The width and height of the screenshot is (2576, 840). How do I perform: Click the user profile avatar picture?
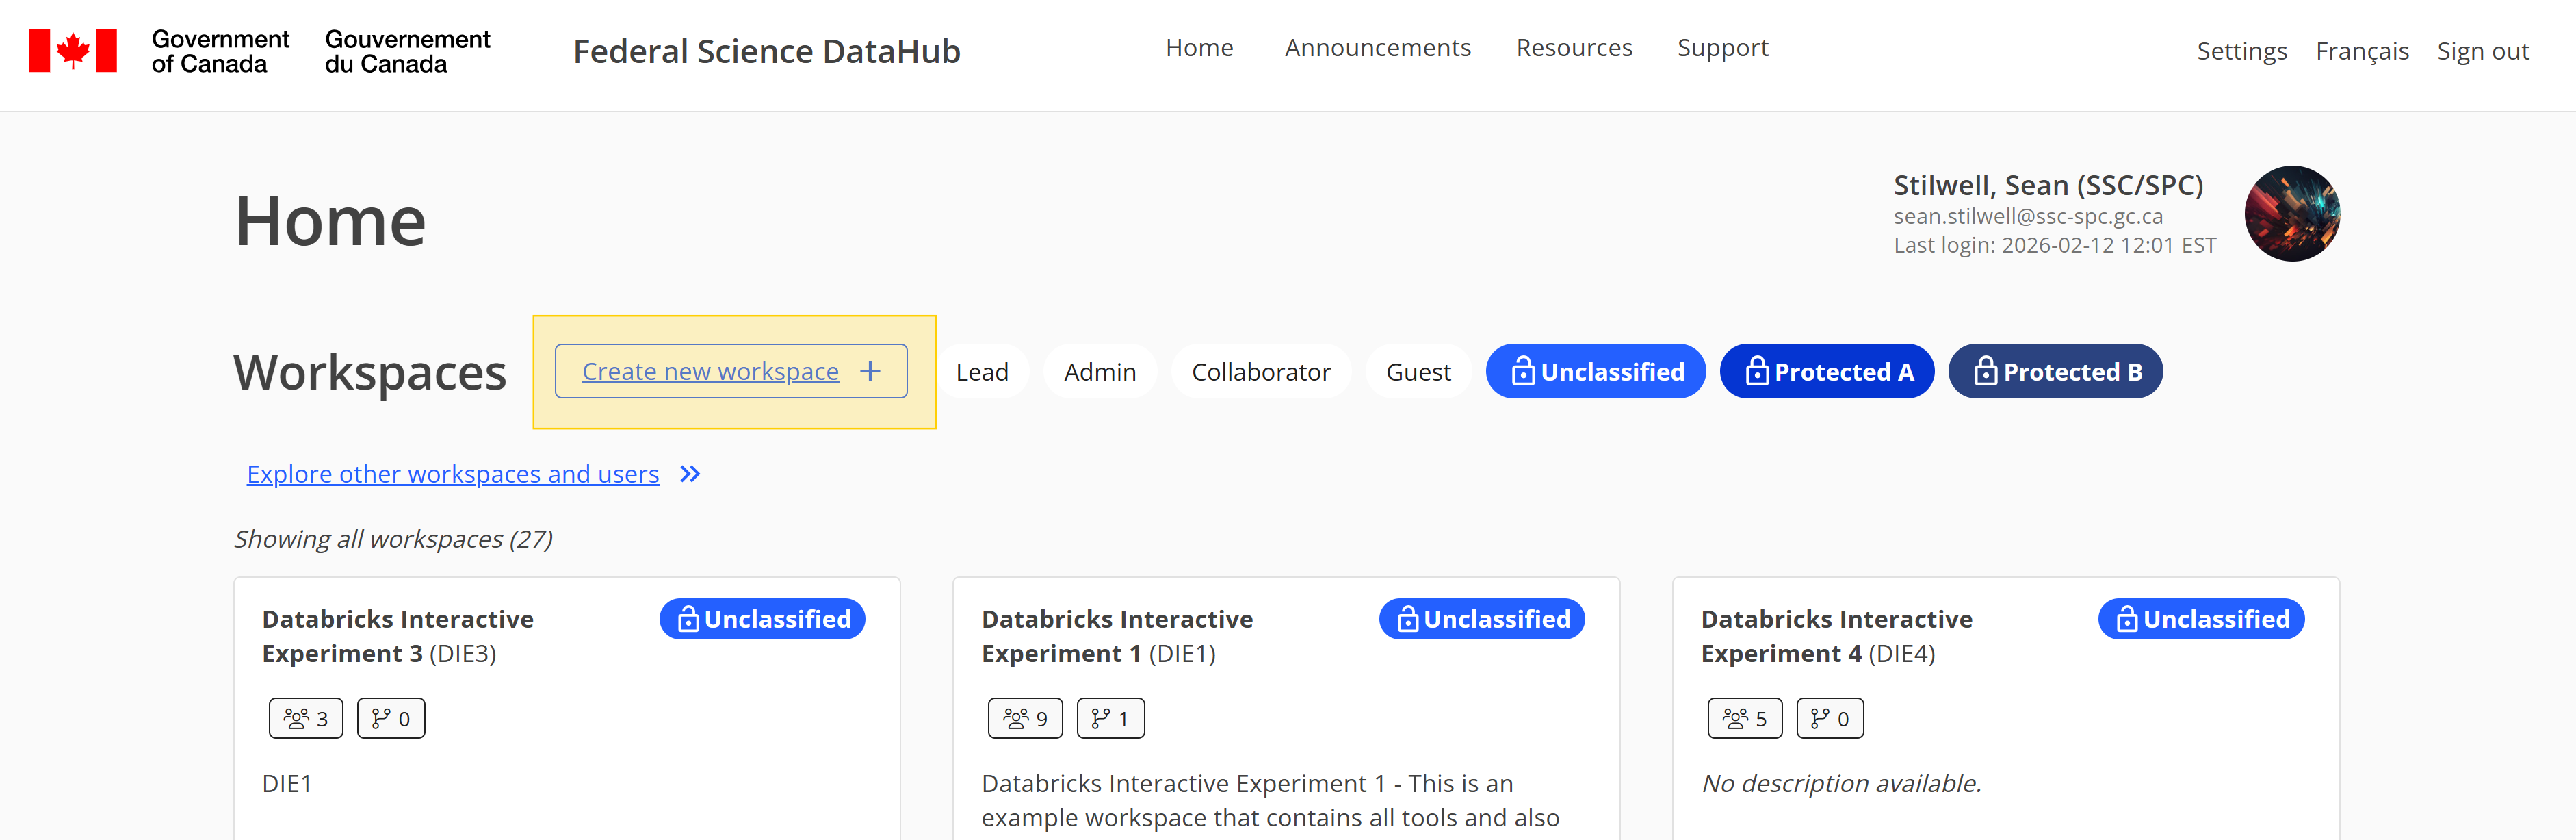2291,214
